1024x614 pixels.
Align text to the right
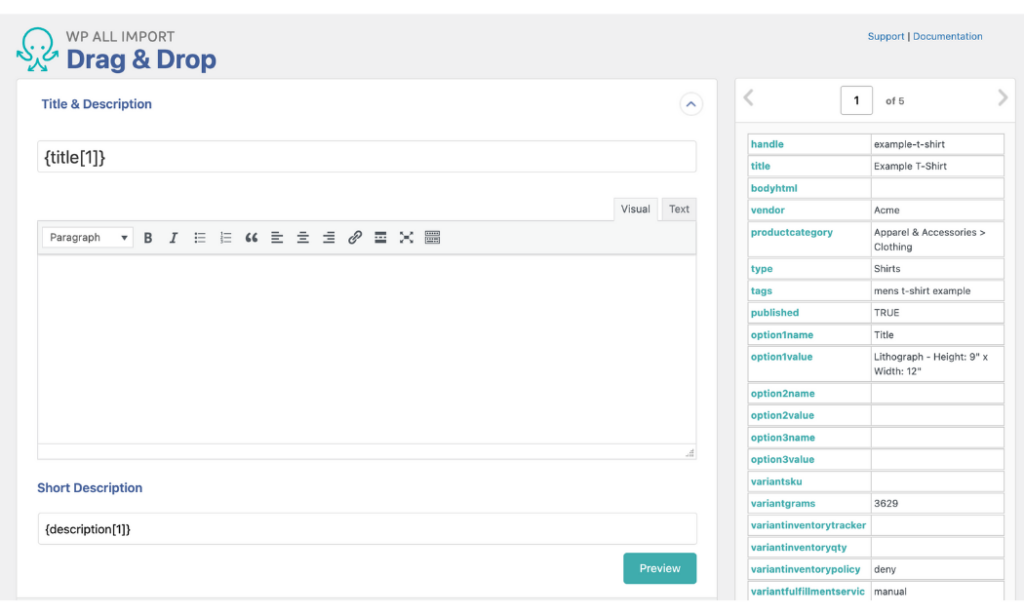coord(329,237)
